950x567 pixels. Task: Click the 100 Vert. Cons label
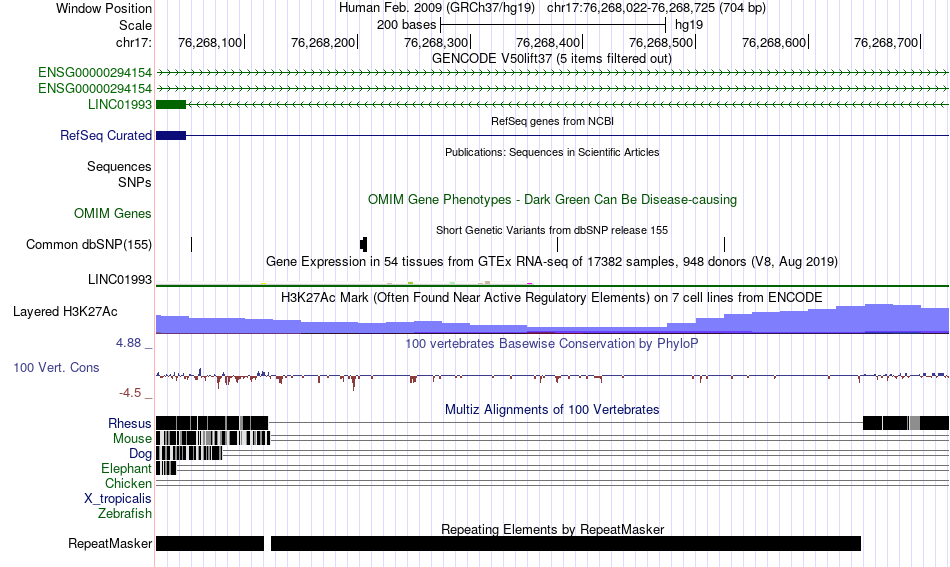(x=56, y=368)
